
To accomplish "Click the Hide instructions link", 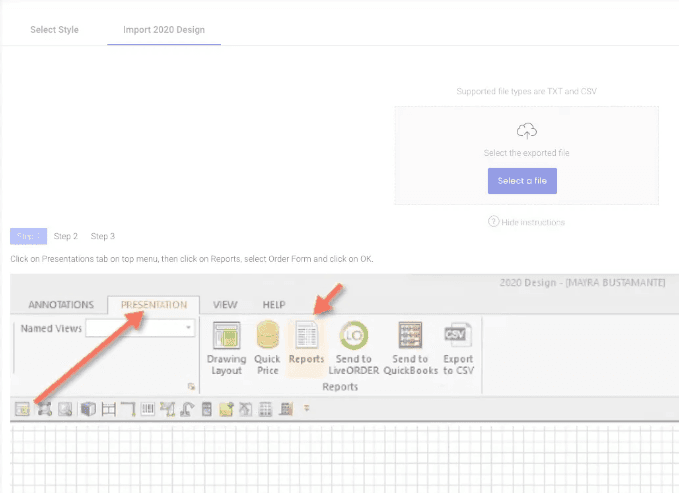I will point(533,222).
